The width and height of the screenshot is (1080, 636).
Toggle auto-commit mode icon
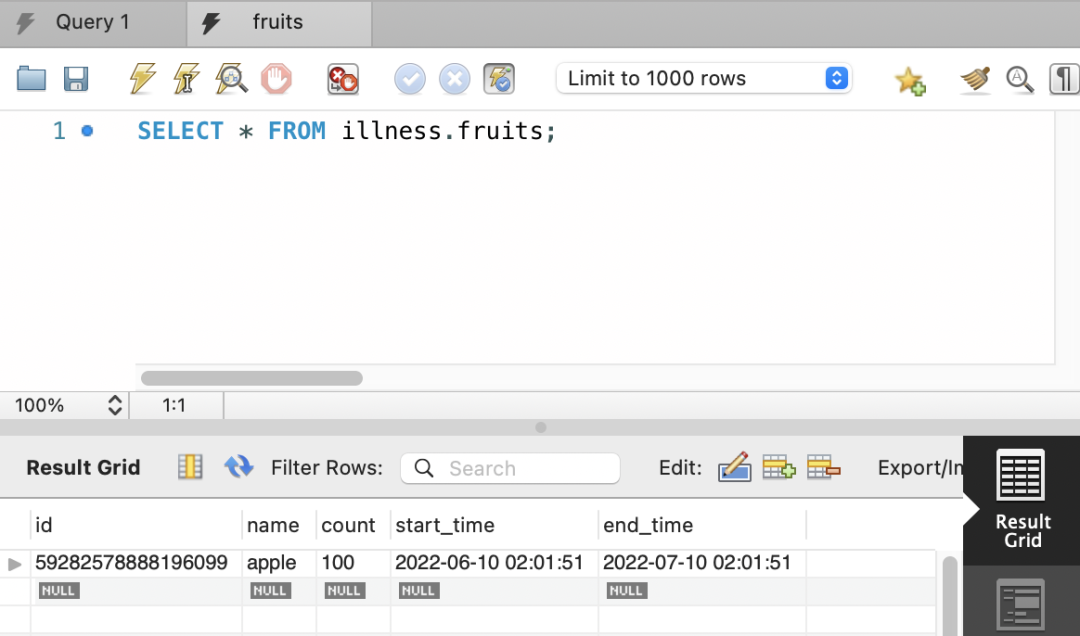(499, 79)
